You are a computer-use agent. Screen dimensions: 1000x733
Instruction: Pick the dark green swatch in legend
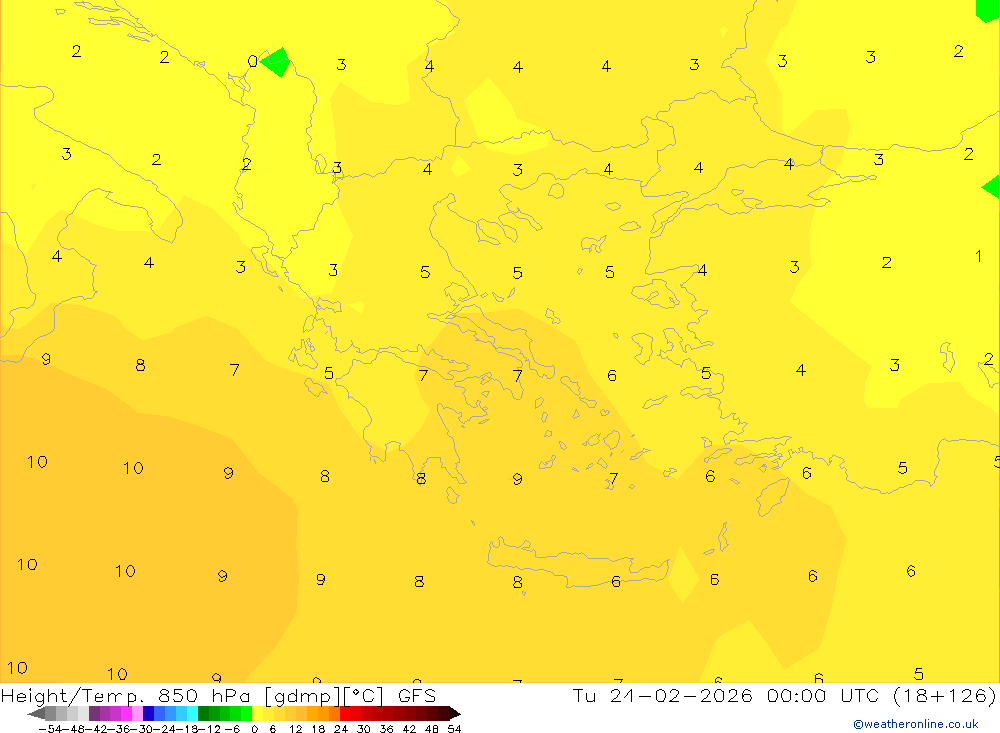(203, 713)
